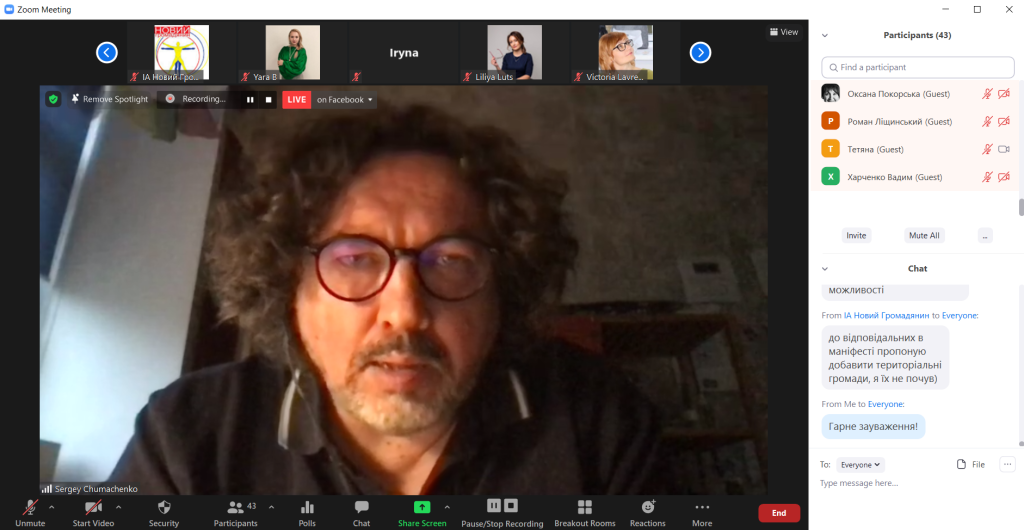Attach a File in chat
Image resolution: width=1024 pixels, height=530 pixels.
click(x=970, y=465)
